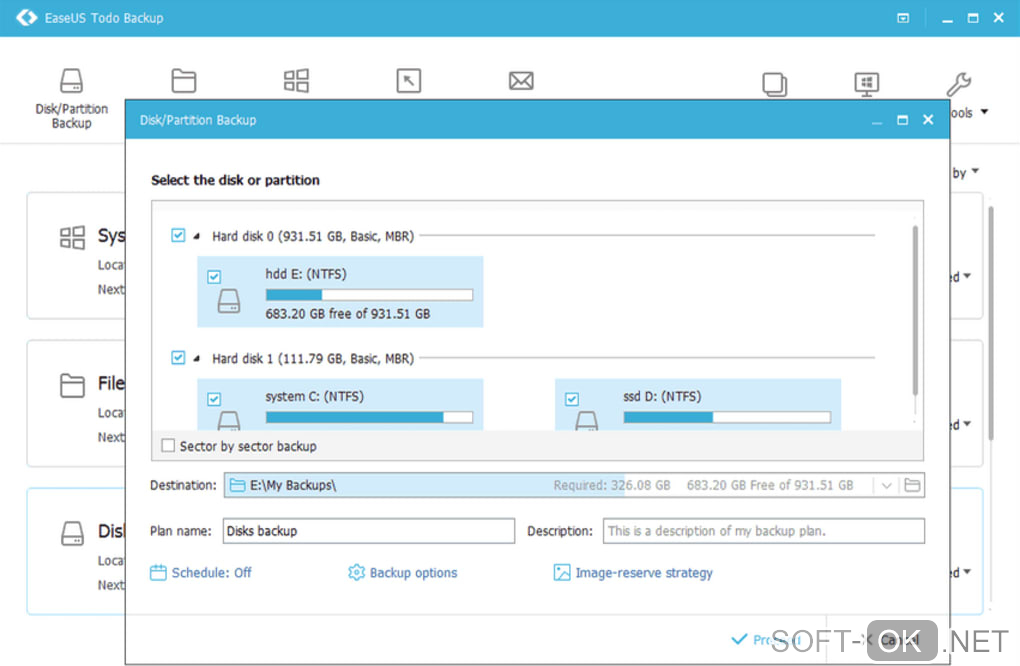This screenshot has width=1020, height=666.
Task: Click ssd D: usage bar
Action: click(x=727, y=417)
